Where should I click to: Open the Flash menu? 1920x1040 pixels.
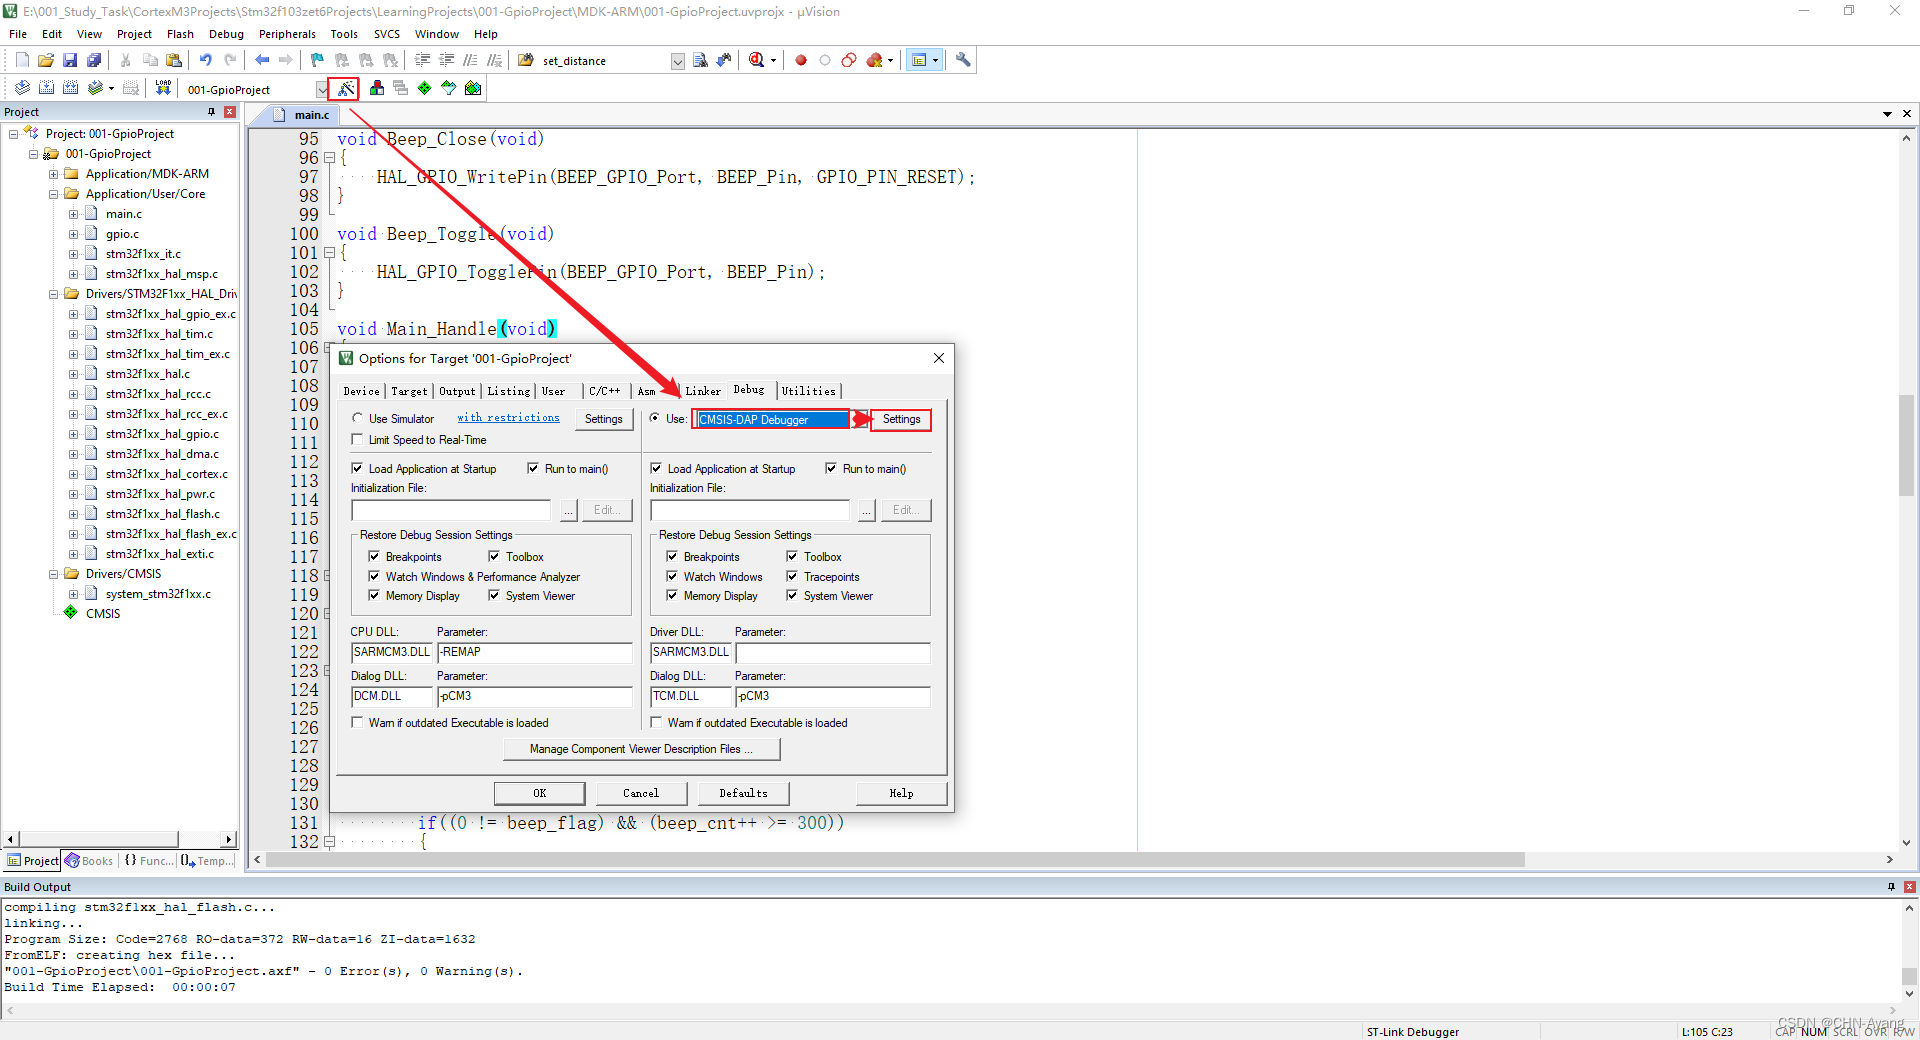(180, 34)
